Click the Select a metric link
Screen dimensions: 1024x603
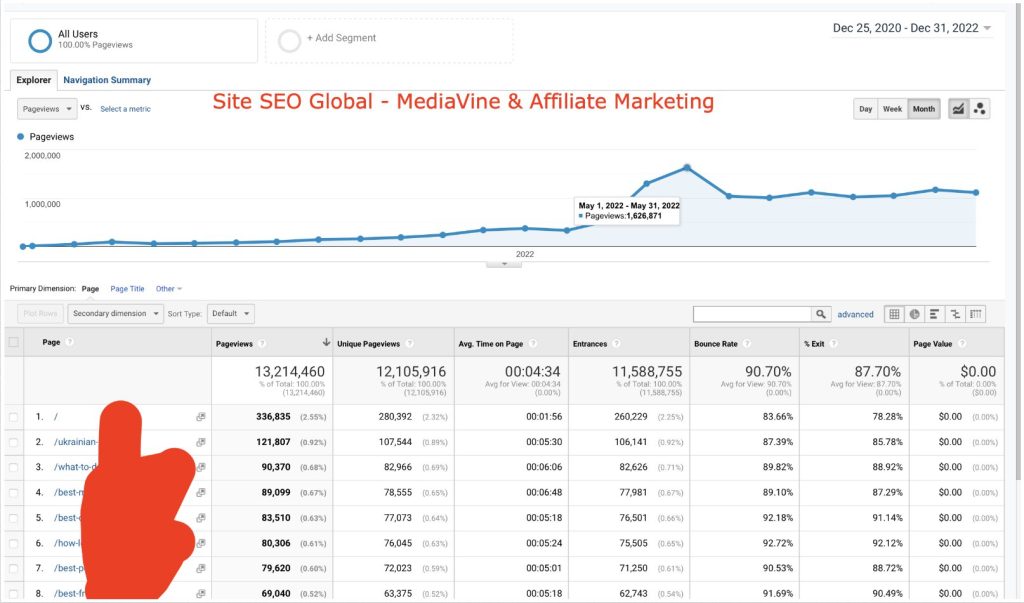point(125,109)
